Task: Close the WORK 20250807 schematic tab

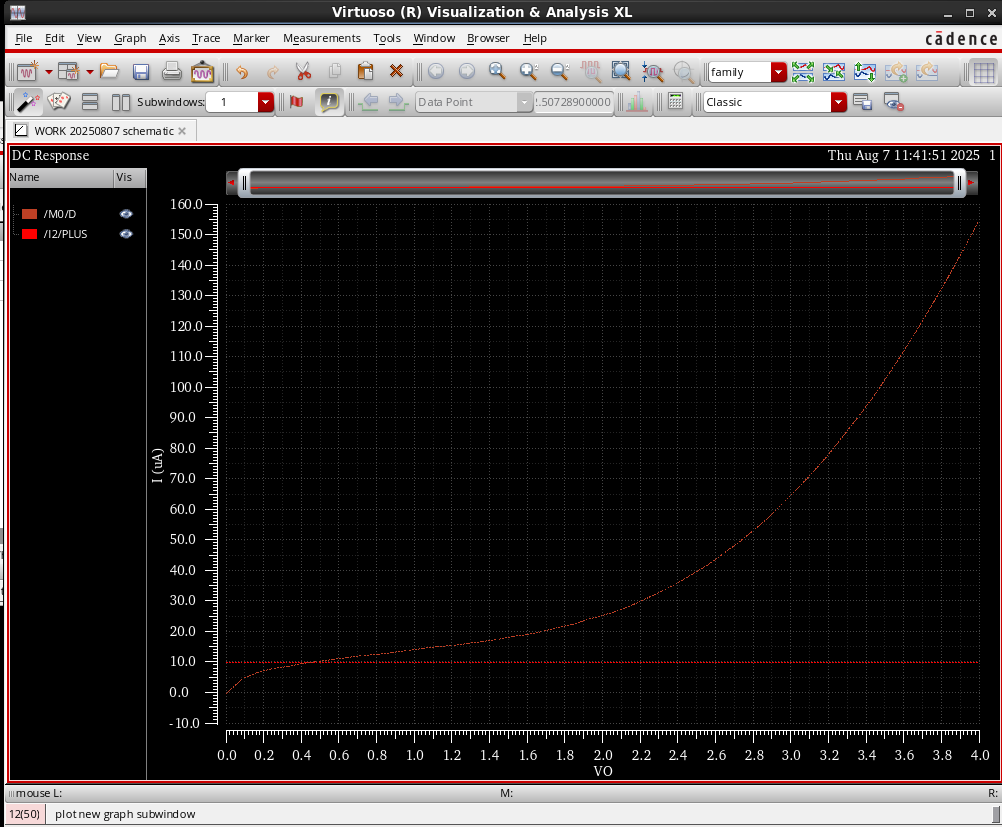Action: point(182,131)
